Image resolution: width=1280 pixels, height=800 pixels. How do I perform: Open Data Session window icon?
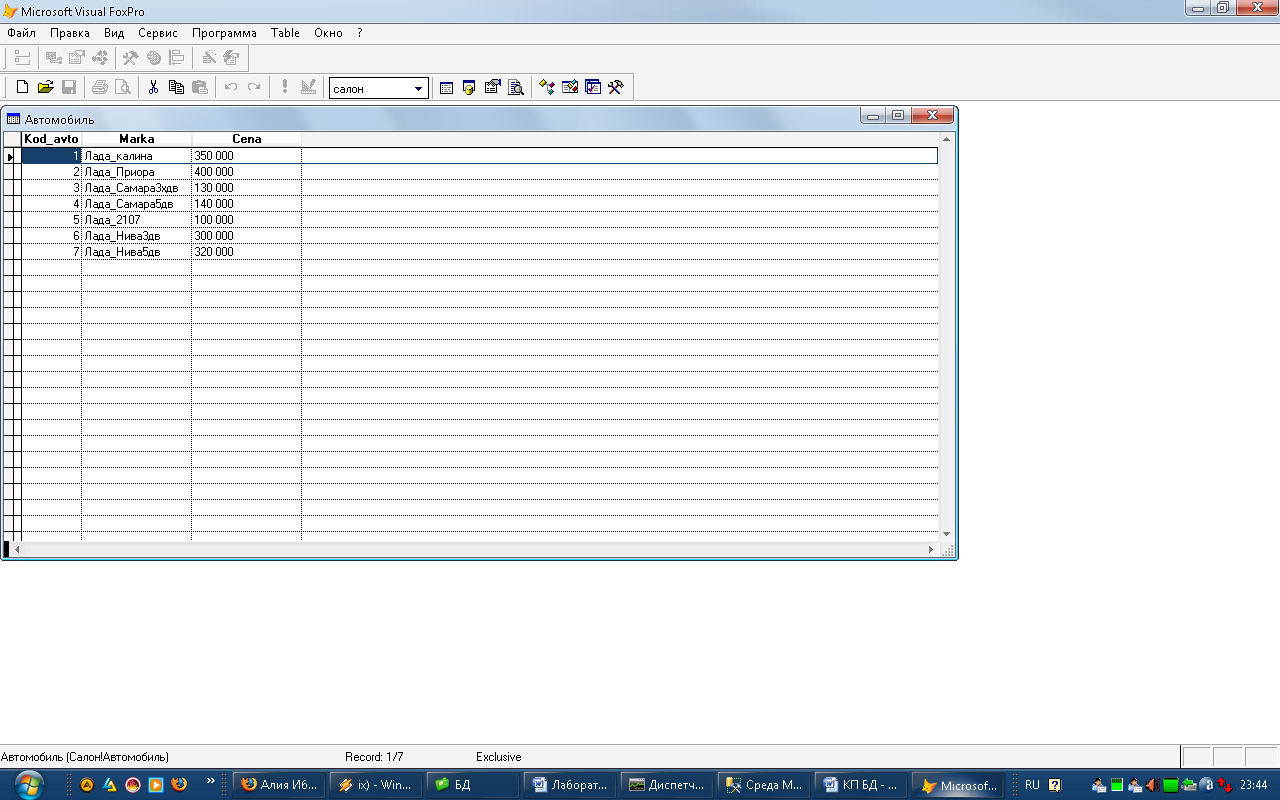coord(469,88)
